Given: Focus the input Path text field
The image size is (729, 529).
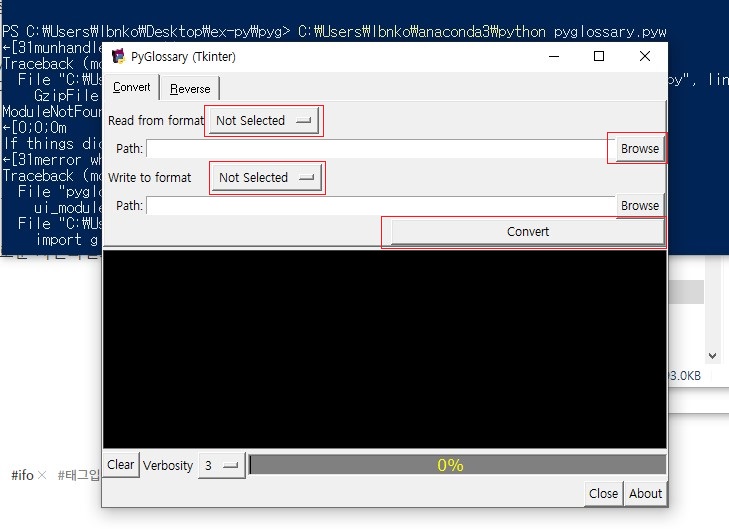Looking at the screenshot, I should [x=380, y=149].
